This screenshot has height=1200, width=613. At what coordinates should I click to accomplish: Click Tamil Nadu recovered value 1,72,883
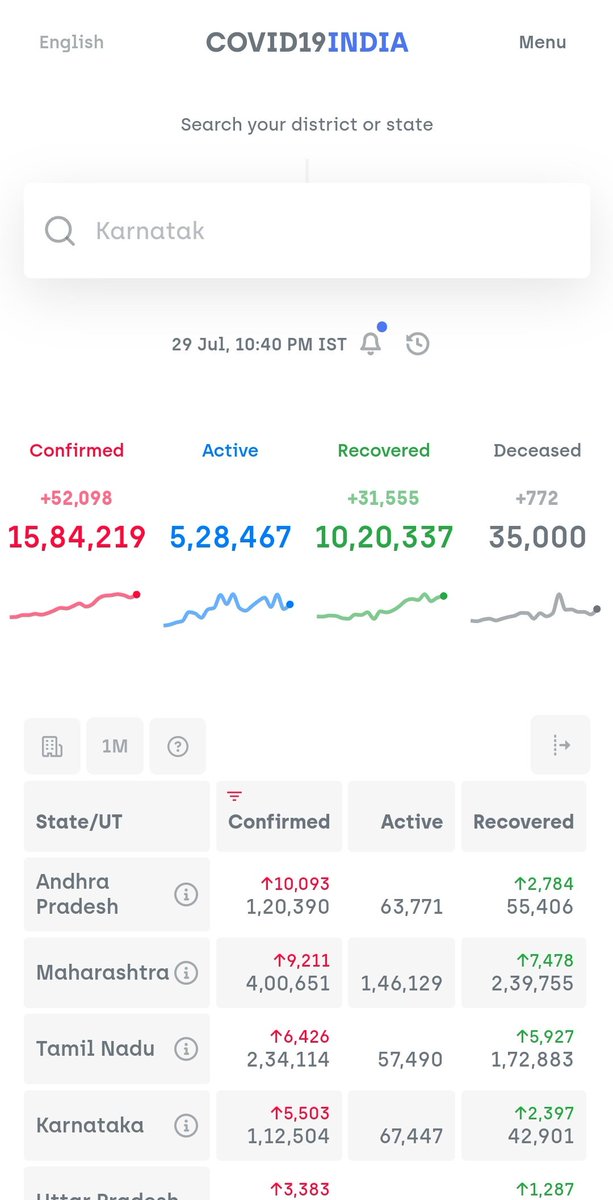click(533, 1060)
